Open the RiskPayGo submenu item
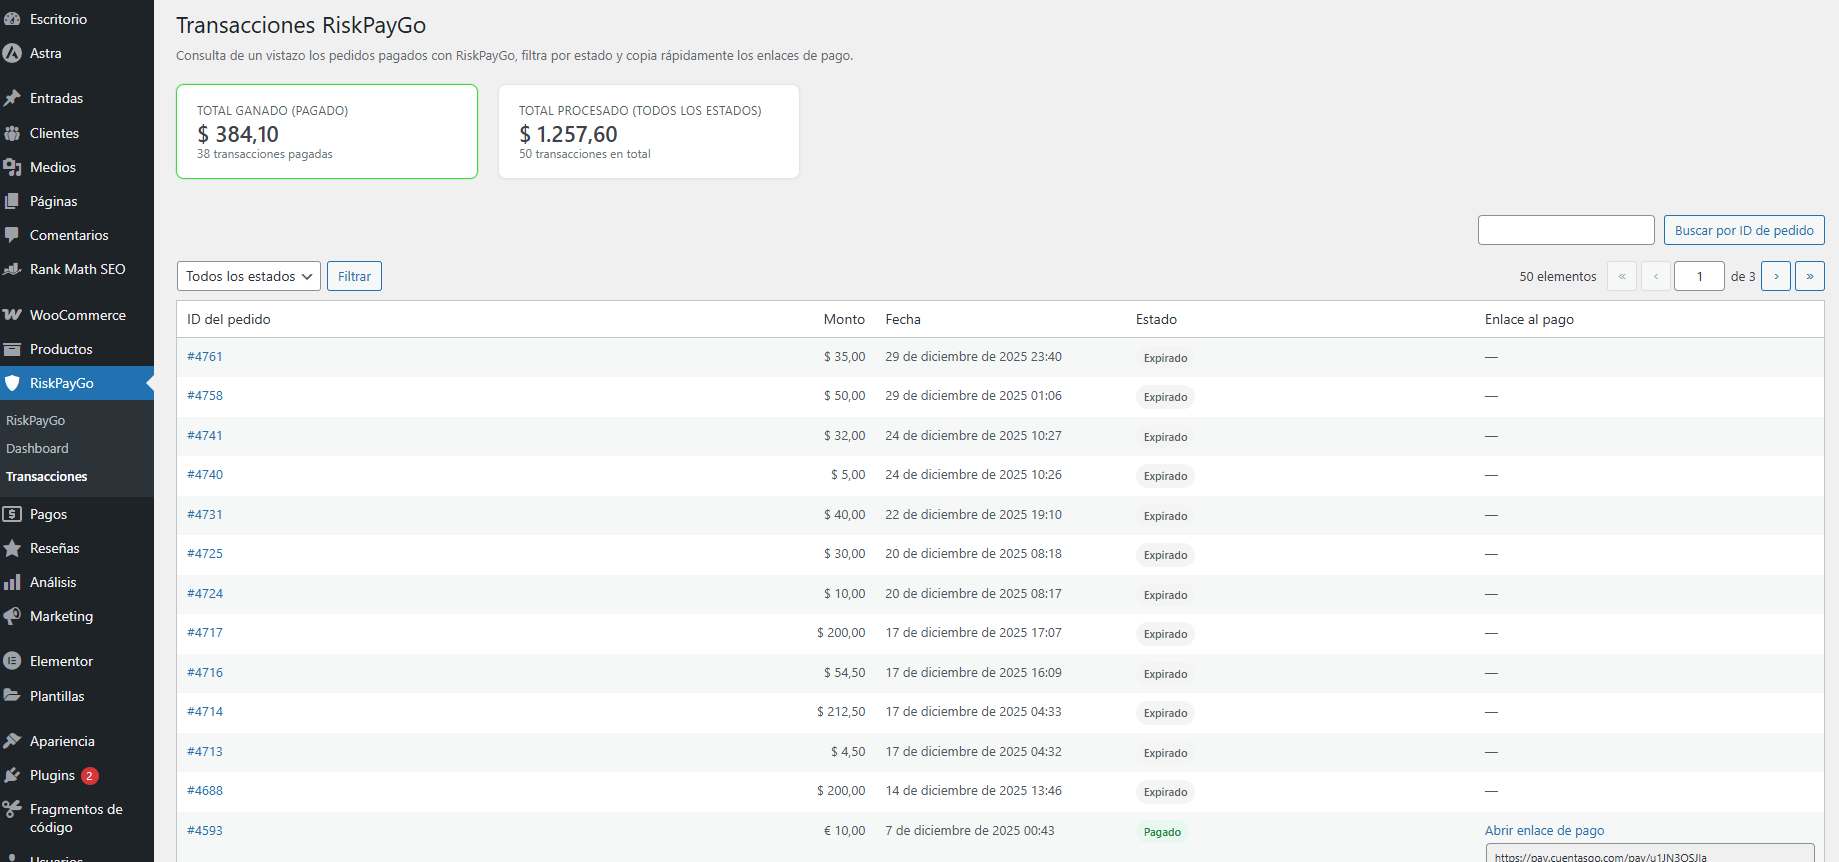This screenshot has width=1839, height=862. click(36, 421)
